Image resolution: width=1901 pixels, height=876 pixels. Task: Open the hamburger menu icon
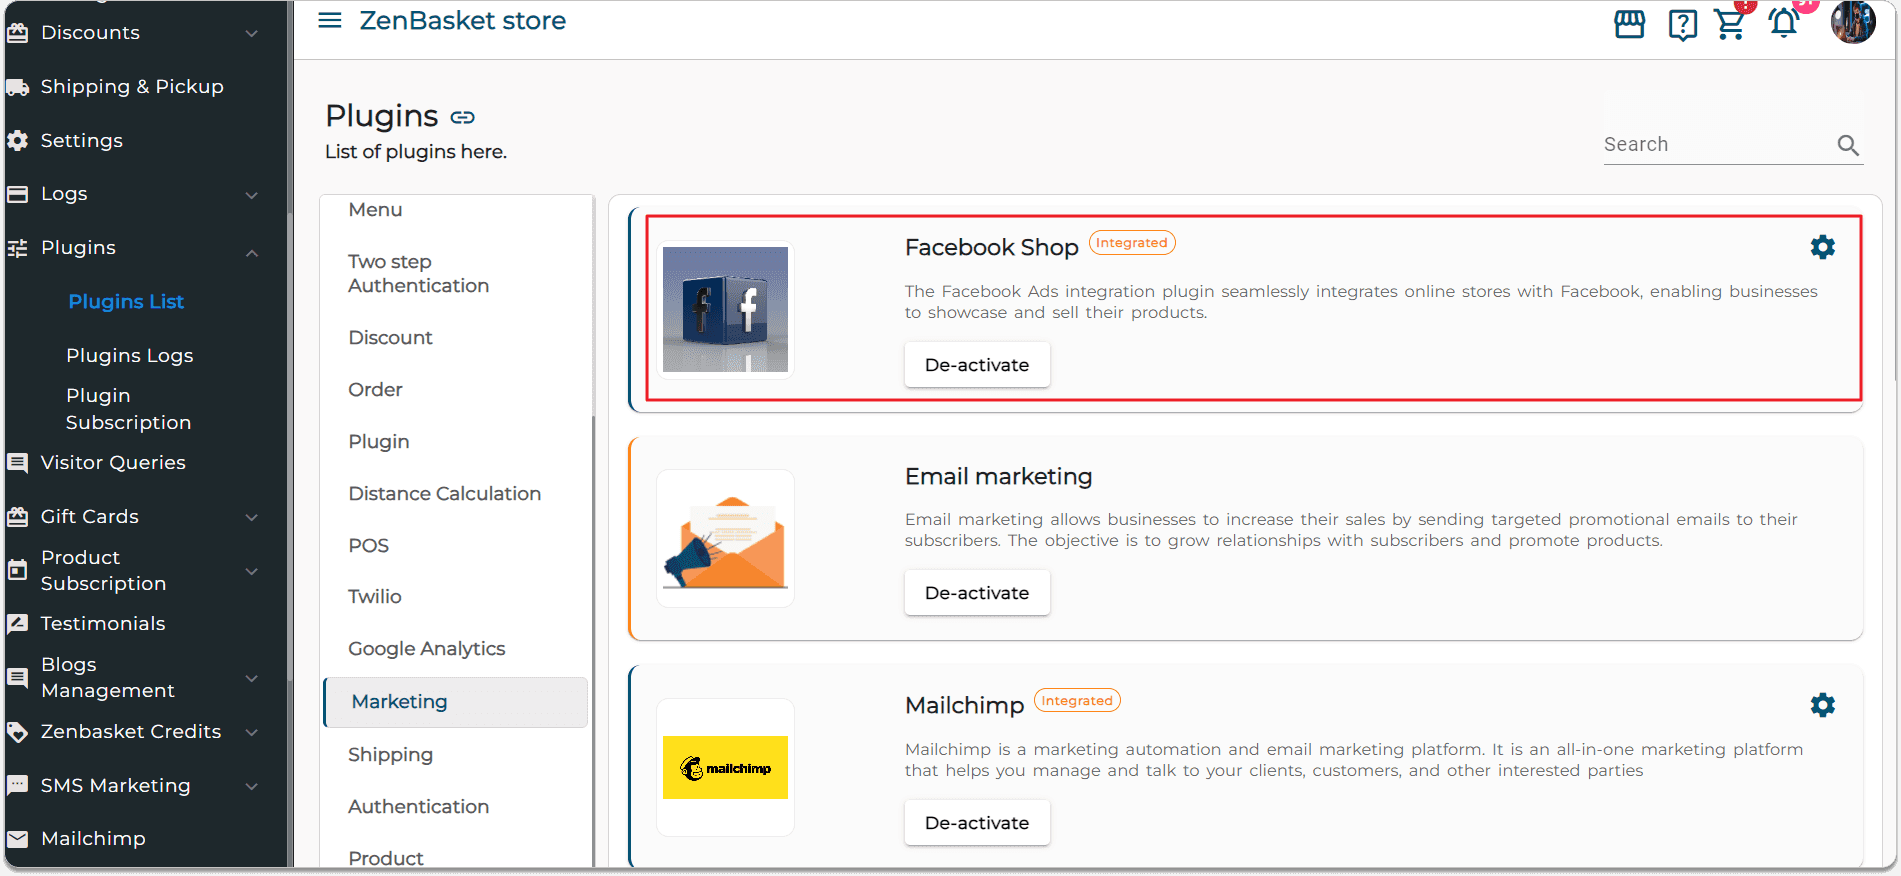point(329,21)
